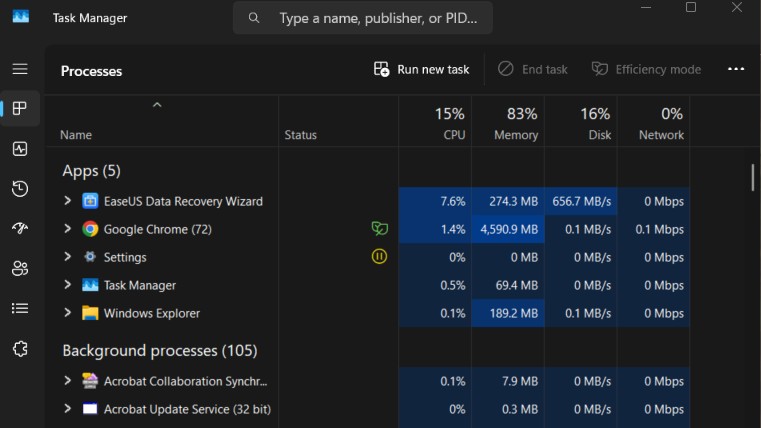Image resolution: width=761 pixels, height=428 pixels.
Task: Open the Users icon in sidebar
Action: (20, 268)
